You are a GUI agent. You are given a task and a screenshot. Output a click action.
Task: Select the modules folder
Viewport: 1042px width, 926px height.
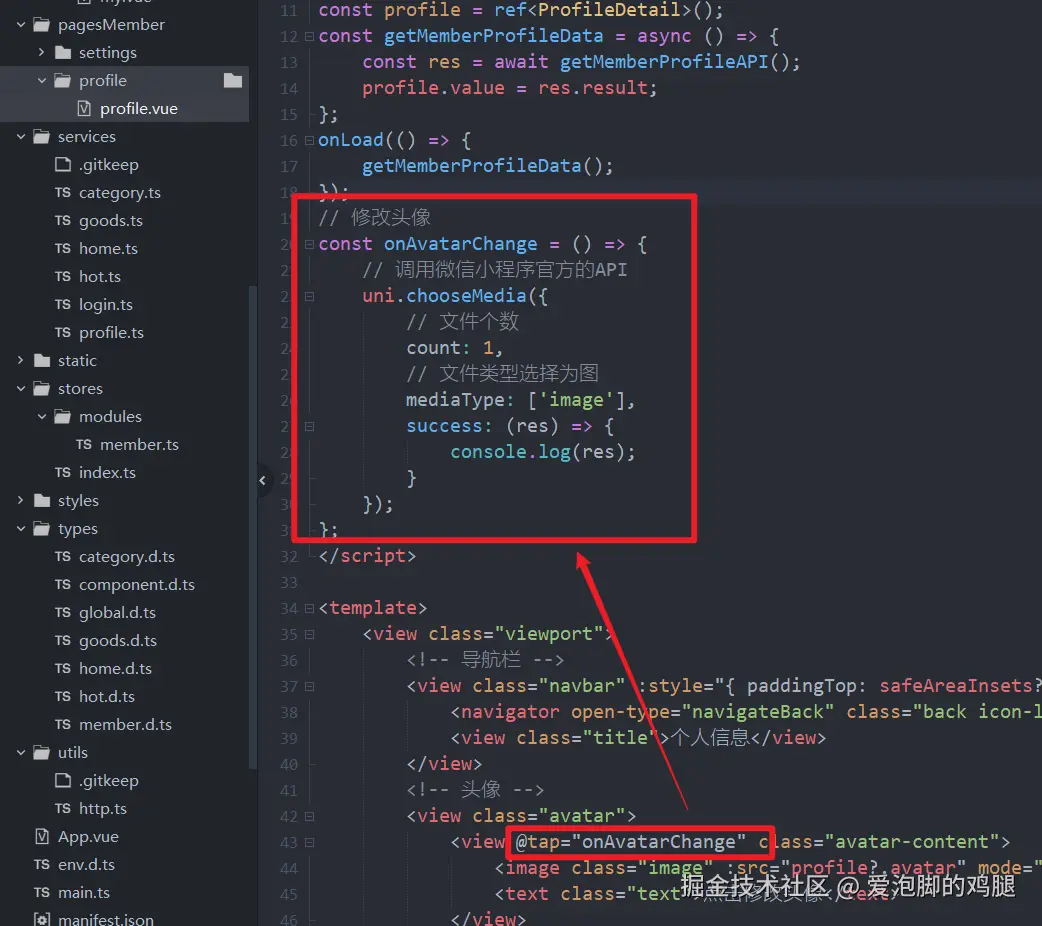point(110,416)
